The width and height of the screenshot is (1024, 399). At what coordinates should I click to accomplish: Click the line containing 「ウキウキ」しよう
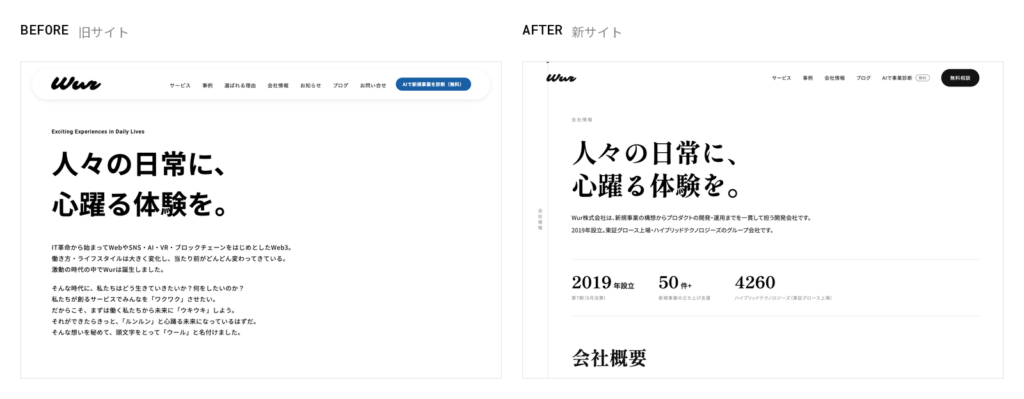[x=143, y=310]
